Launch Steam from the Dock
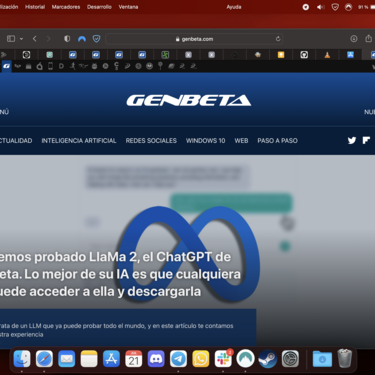Viewport: 375px width, 375px height. (x=268, y=359)
